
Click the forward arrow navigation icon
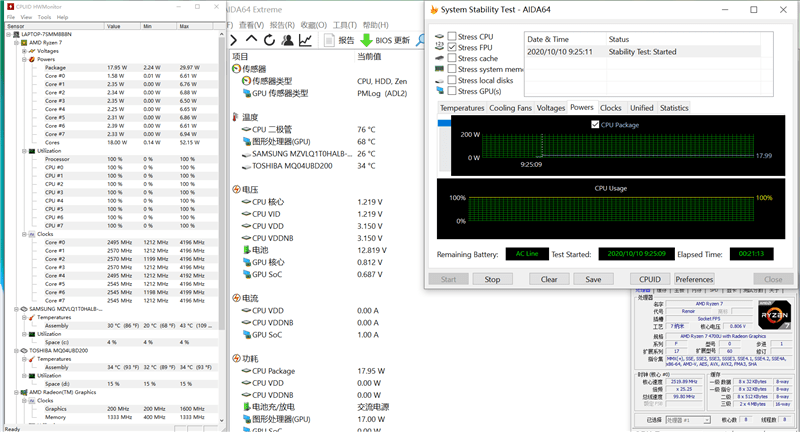[235, 40]
